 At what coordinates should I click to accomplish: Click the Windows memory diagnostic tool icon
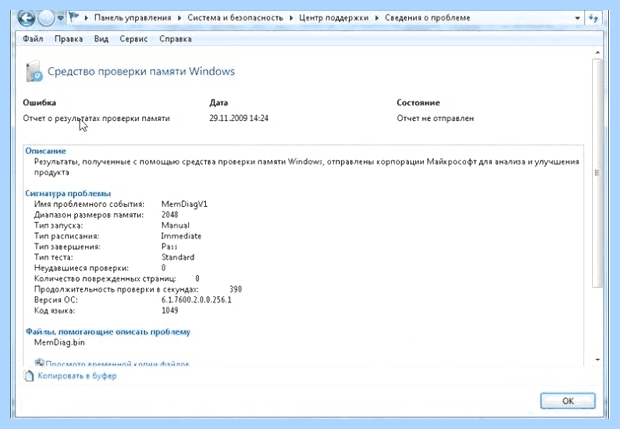34,71
